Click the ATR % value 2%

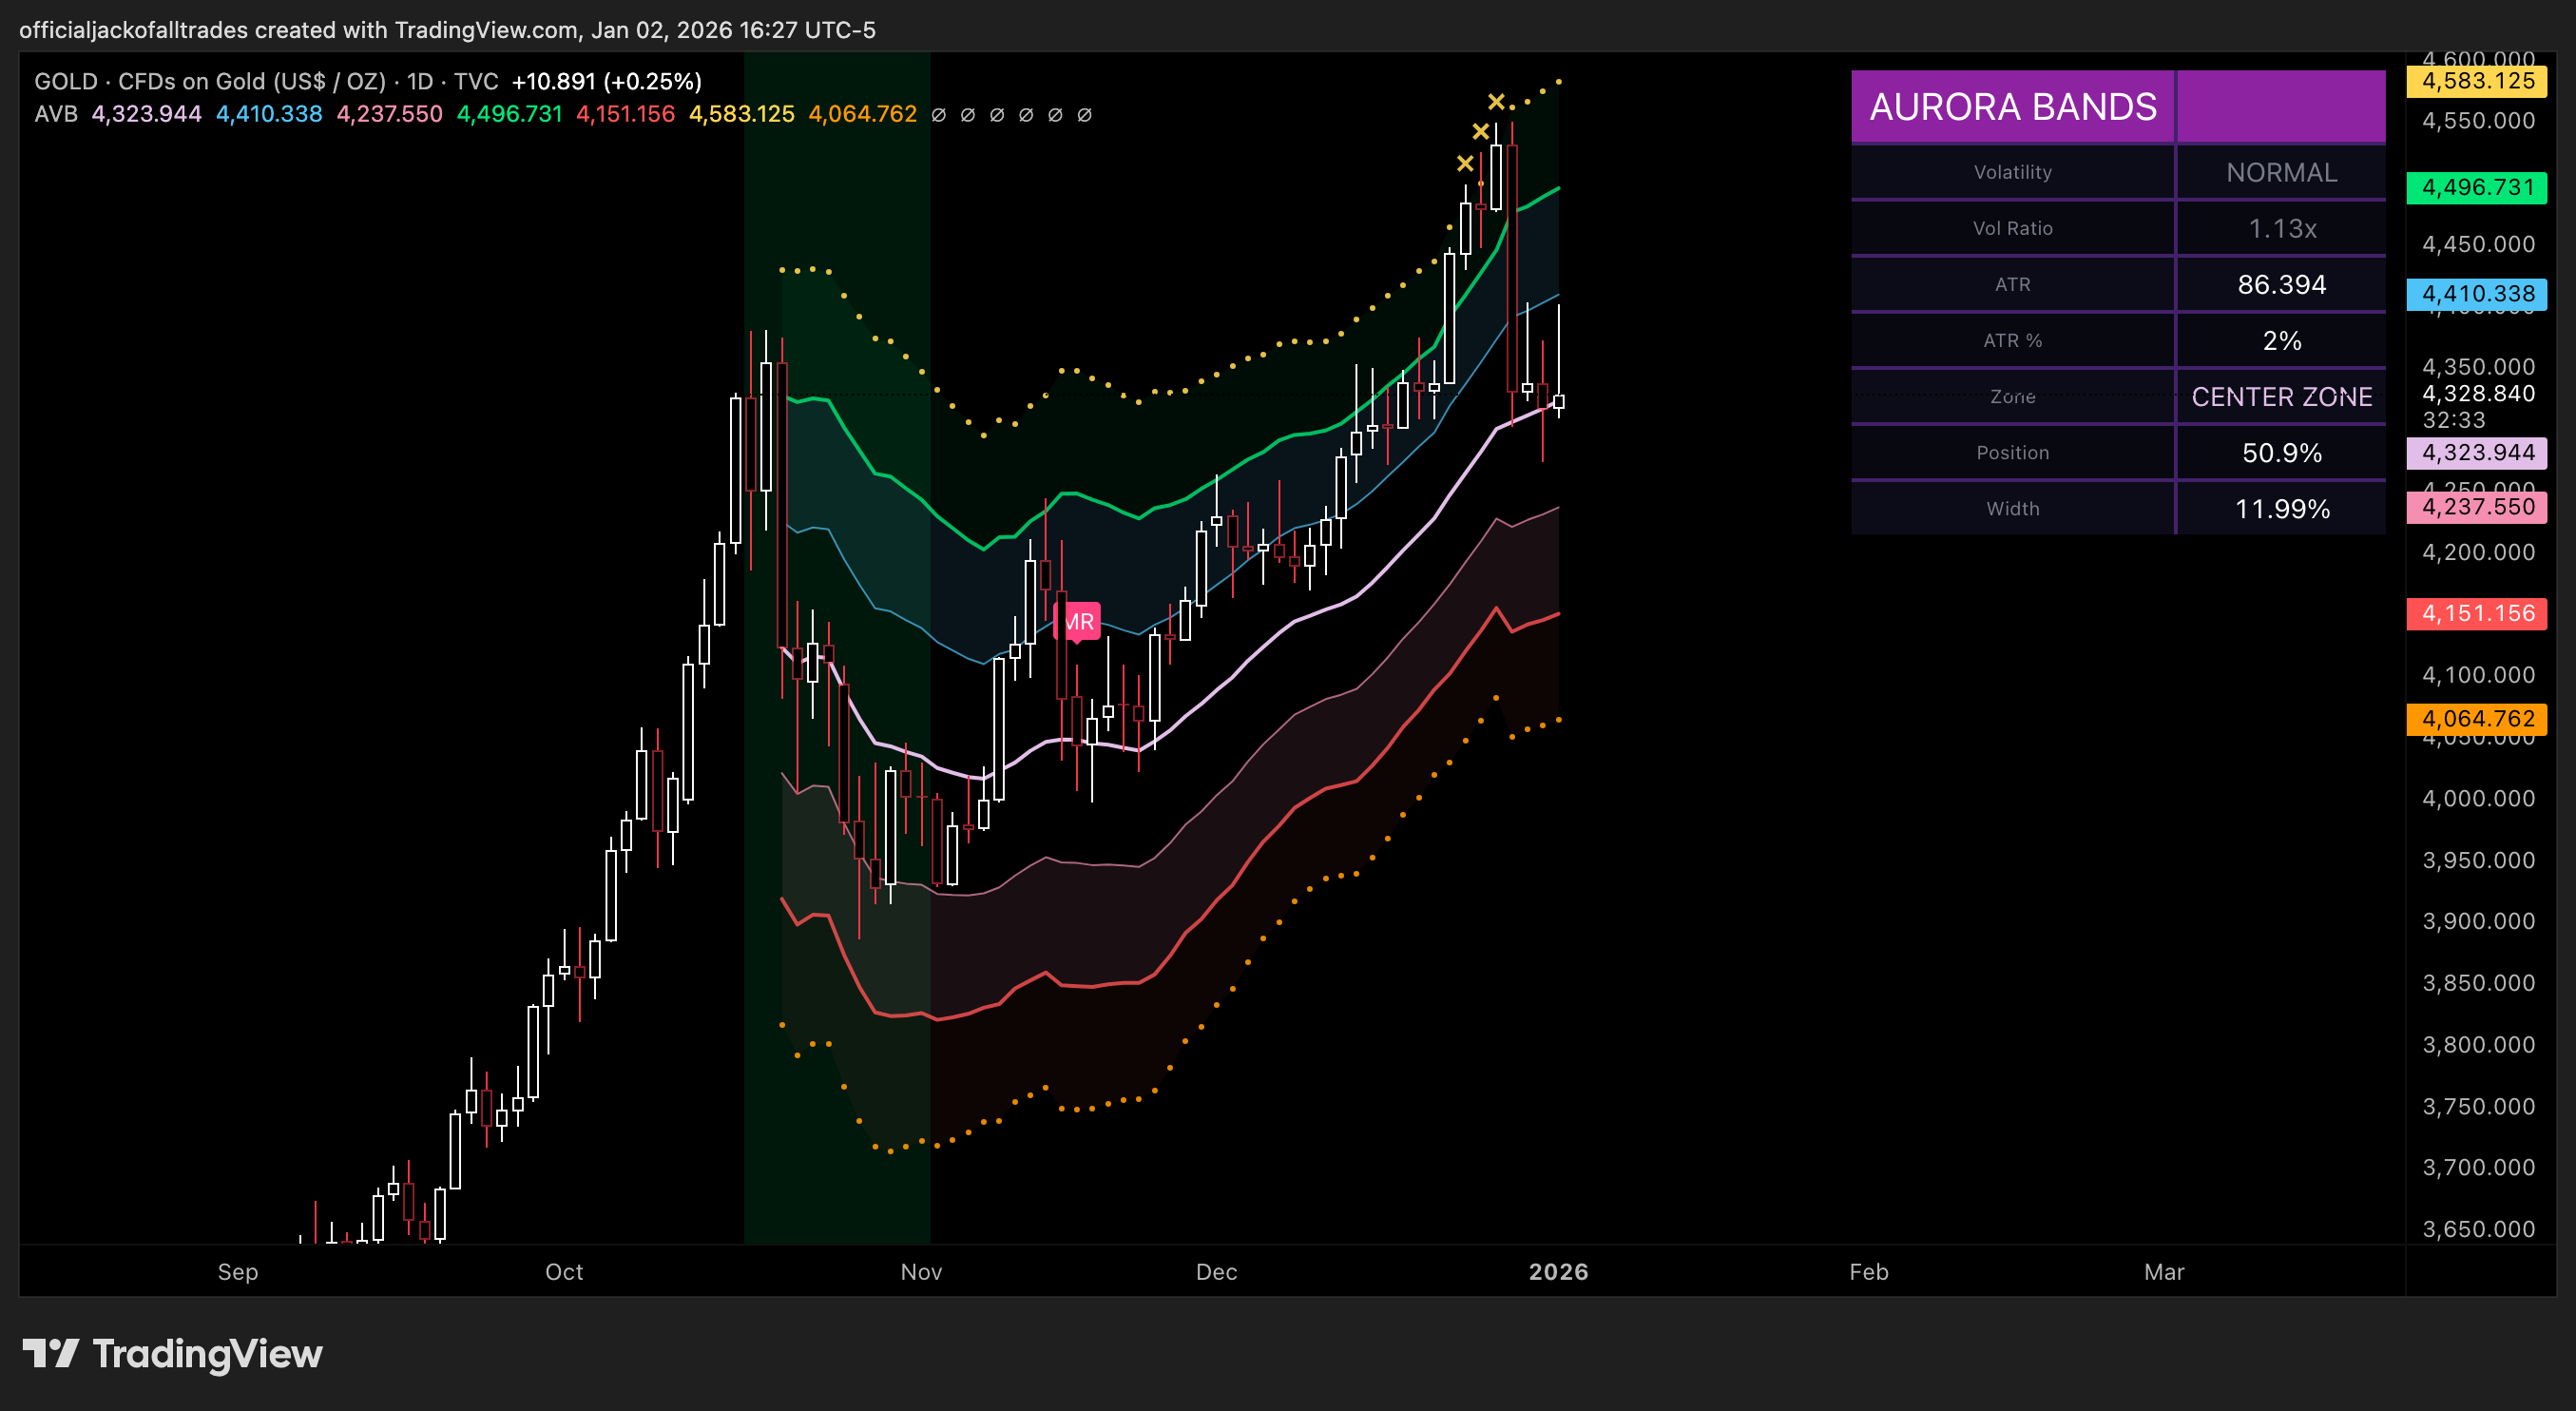(2281, 341)
